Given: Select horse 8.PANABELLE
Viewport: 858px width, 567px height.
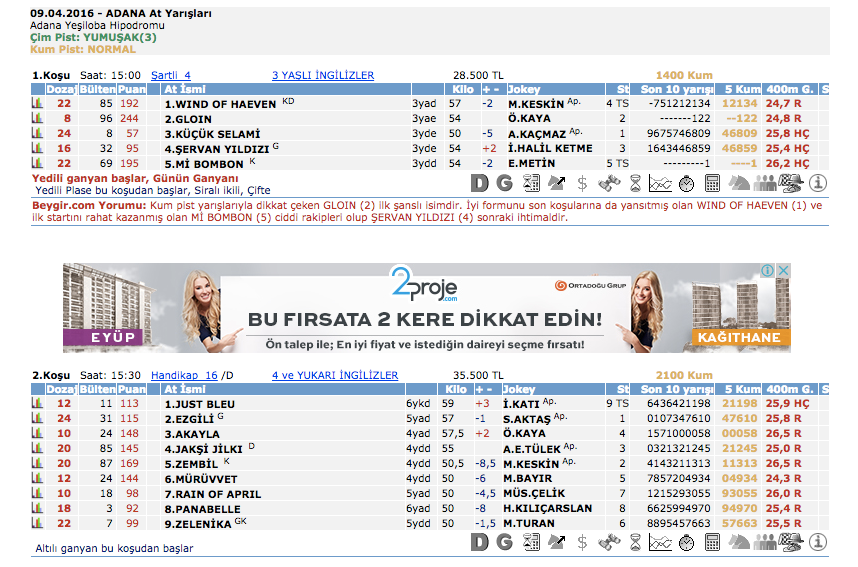Looking at the screenshot, I should click(202, 508).
